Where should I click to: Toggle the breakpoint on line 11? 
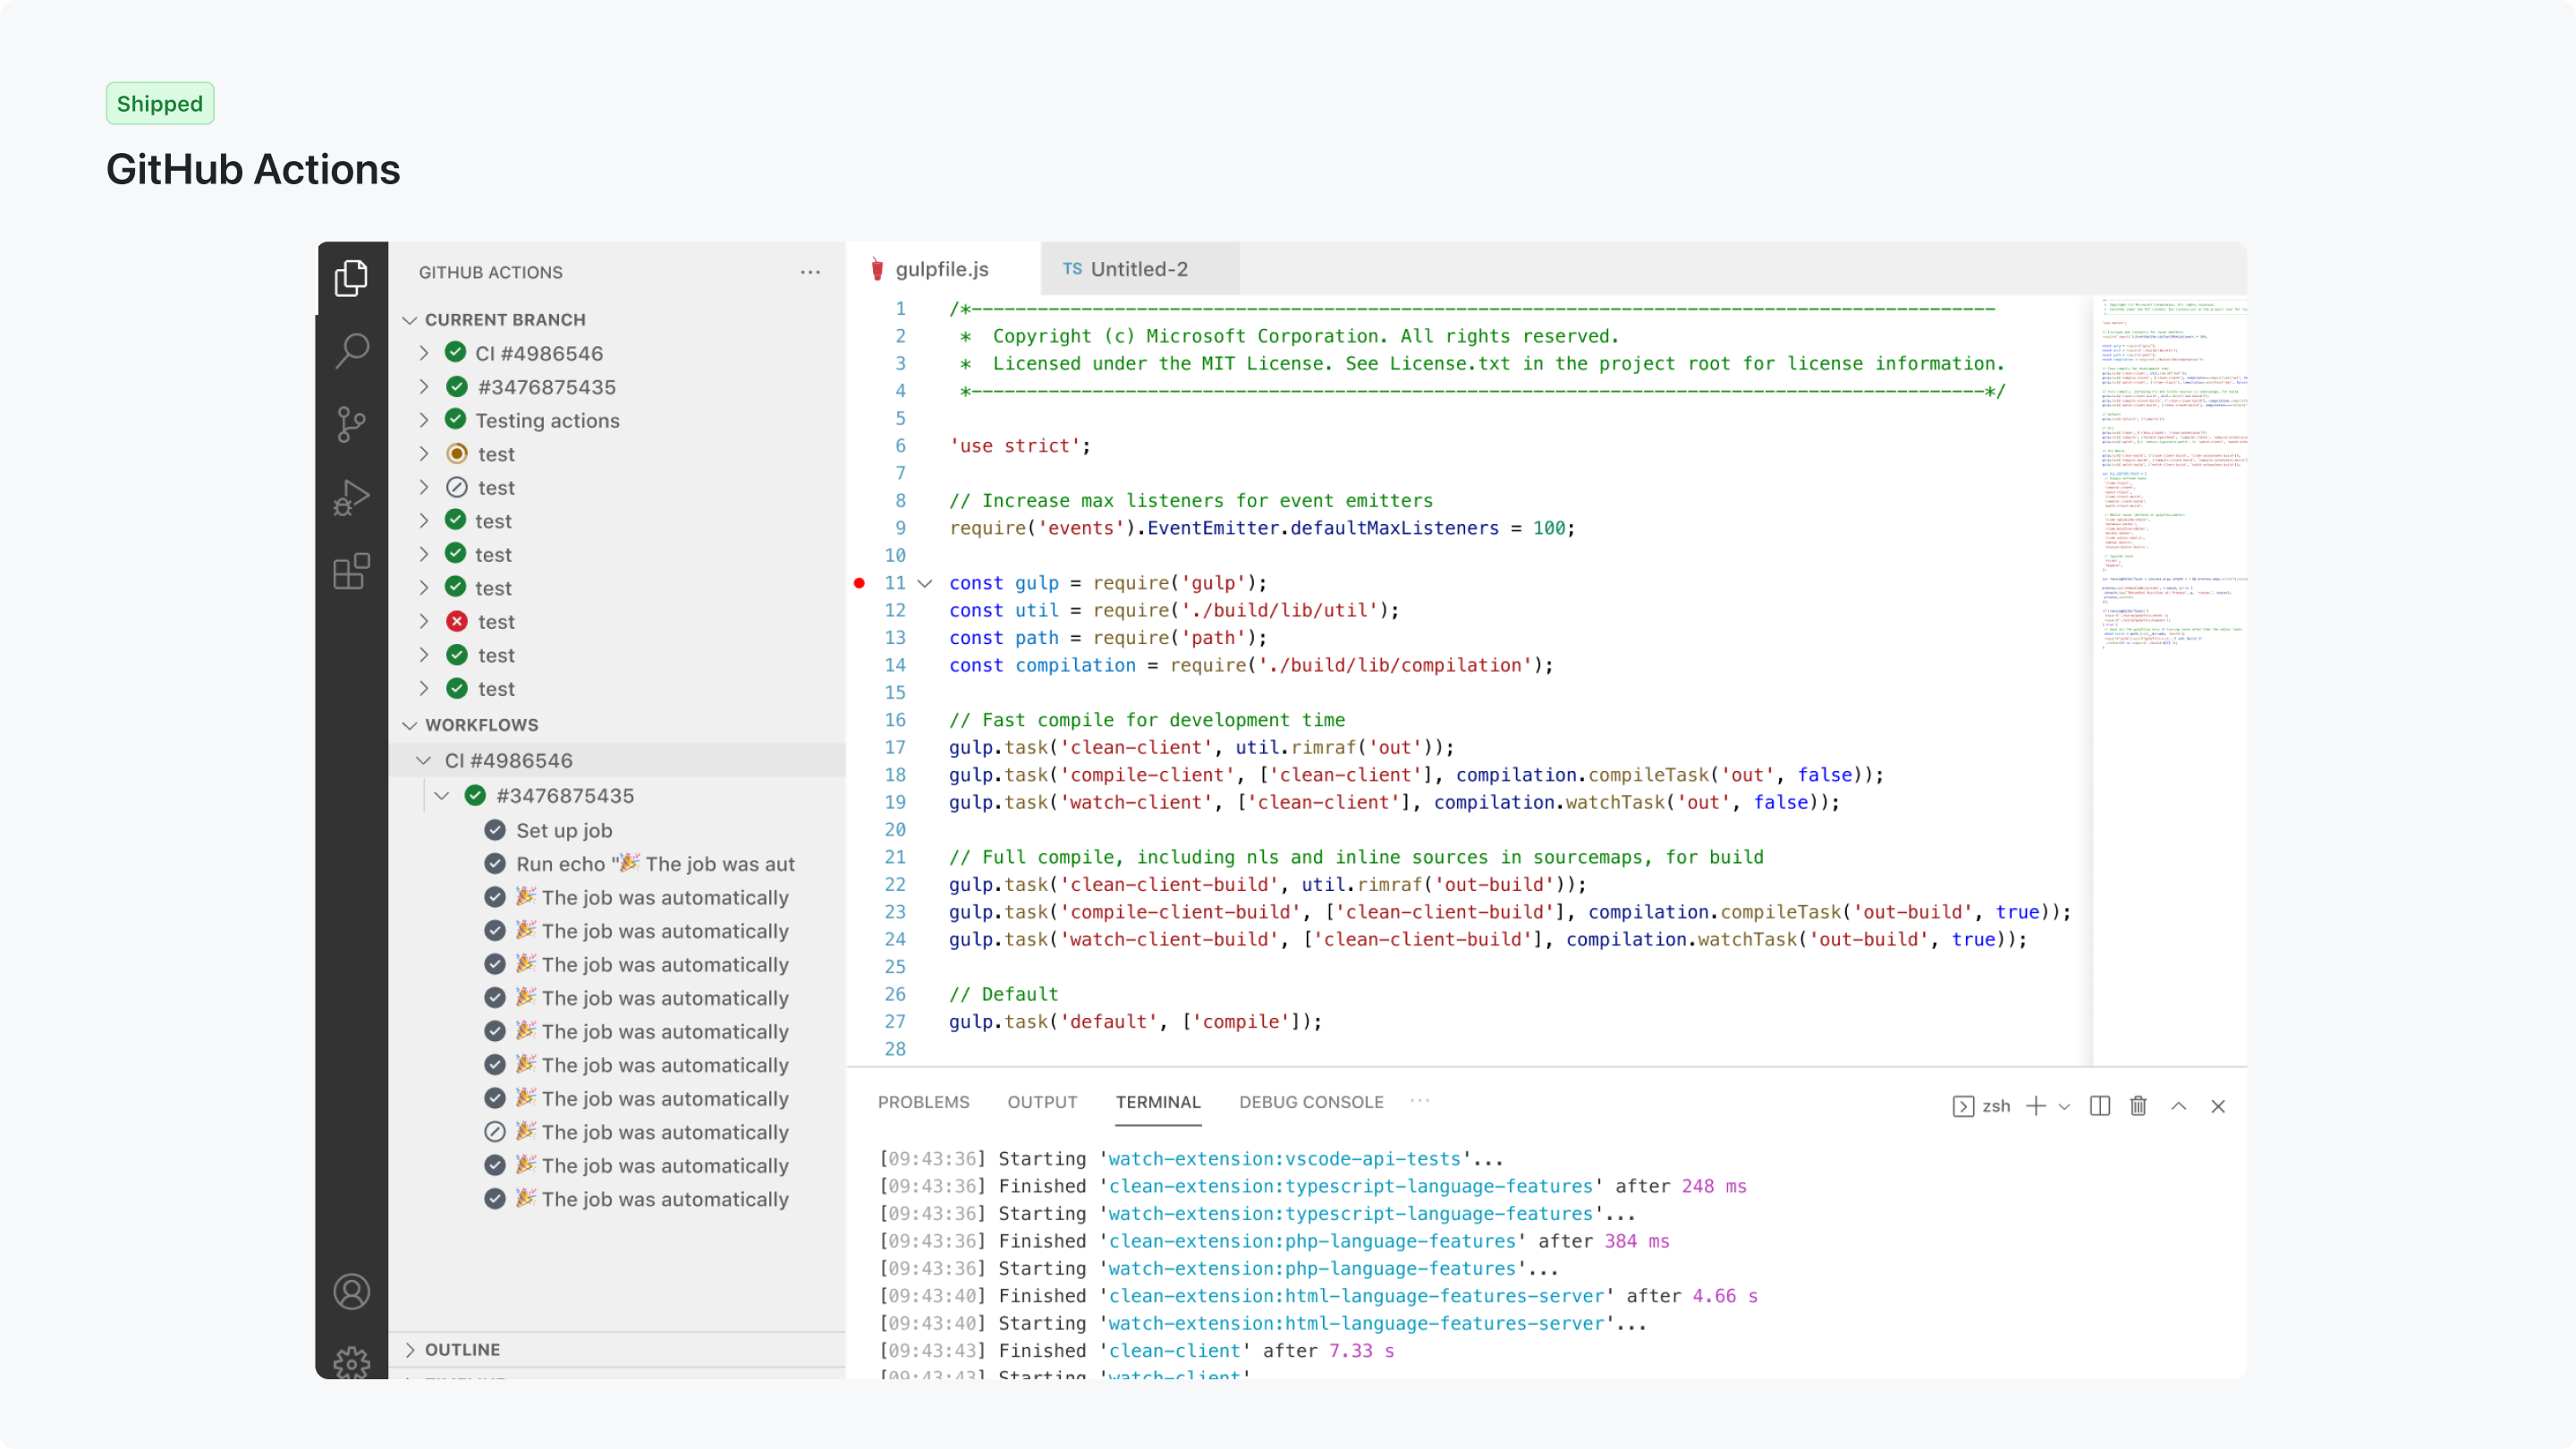point(859,583)
